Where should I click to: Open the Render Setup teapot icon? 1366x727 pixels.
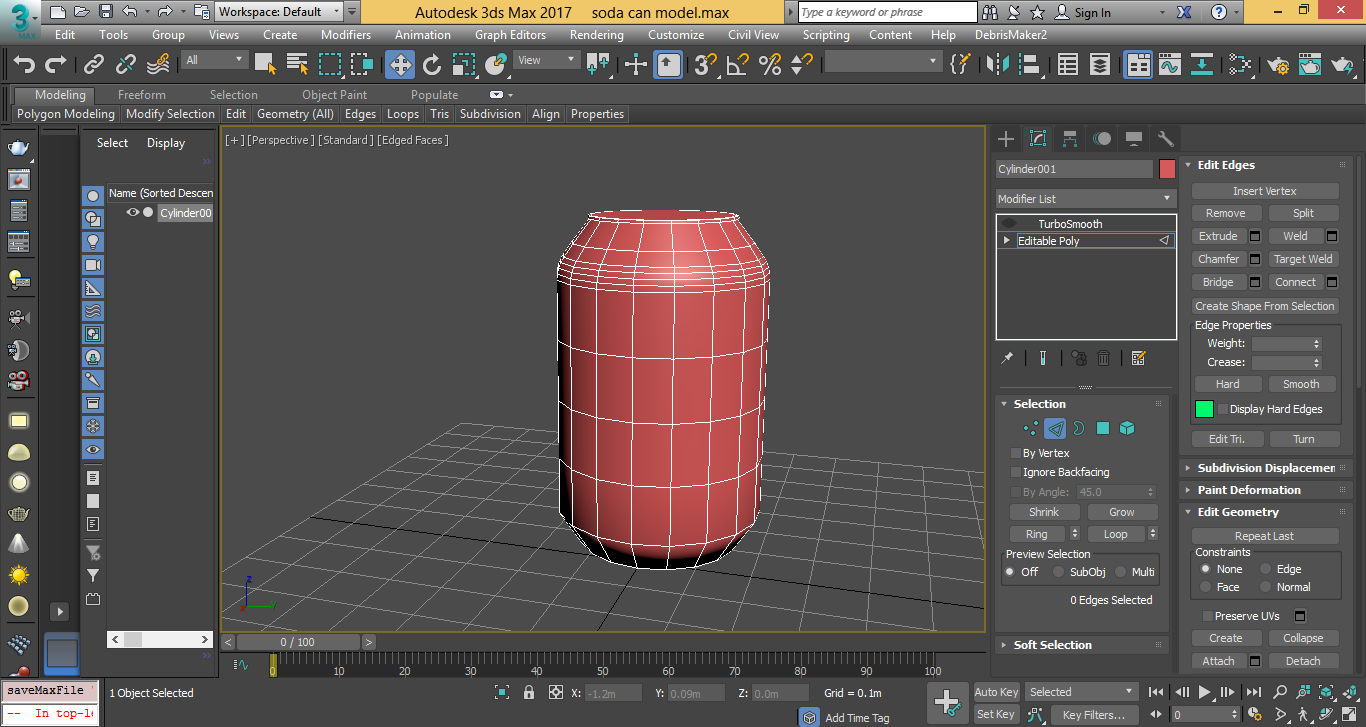(1278, 64)
